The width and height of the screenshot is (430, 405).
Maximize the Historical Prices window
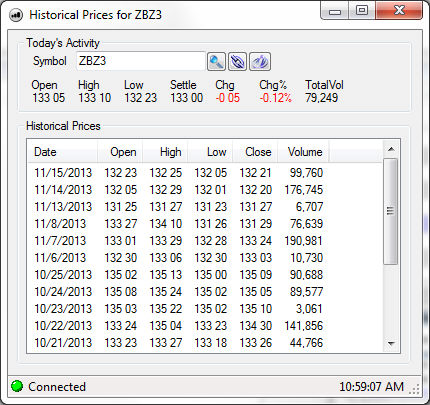click(x=362, y=11)
